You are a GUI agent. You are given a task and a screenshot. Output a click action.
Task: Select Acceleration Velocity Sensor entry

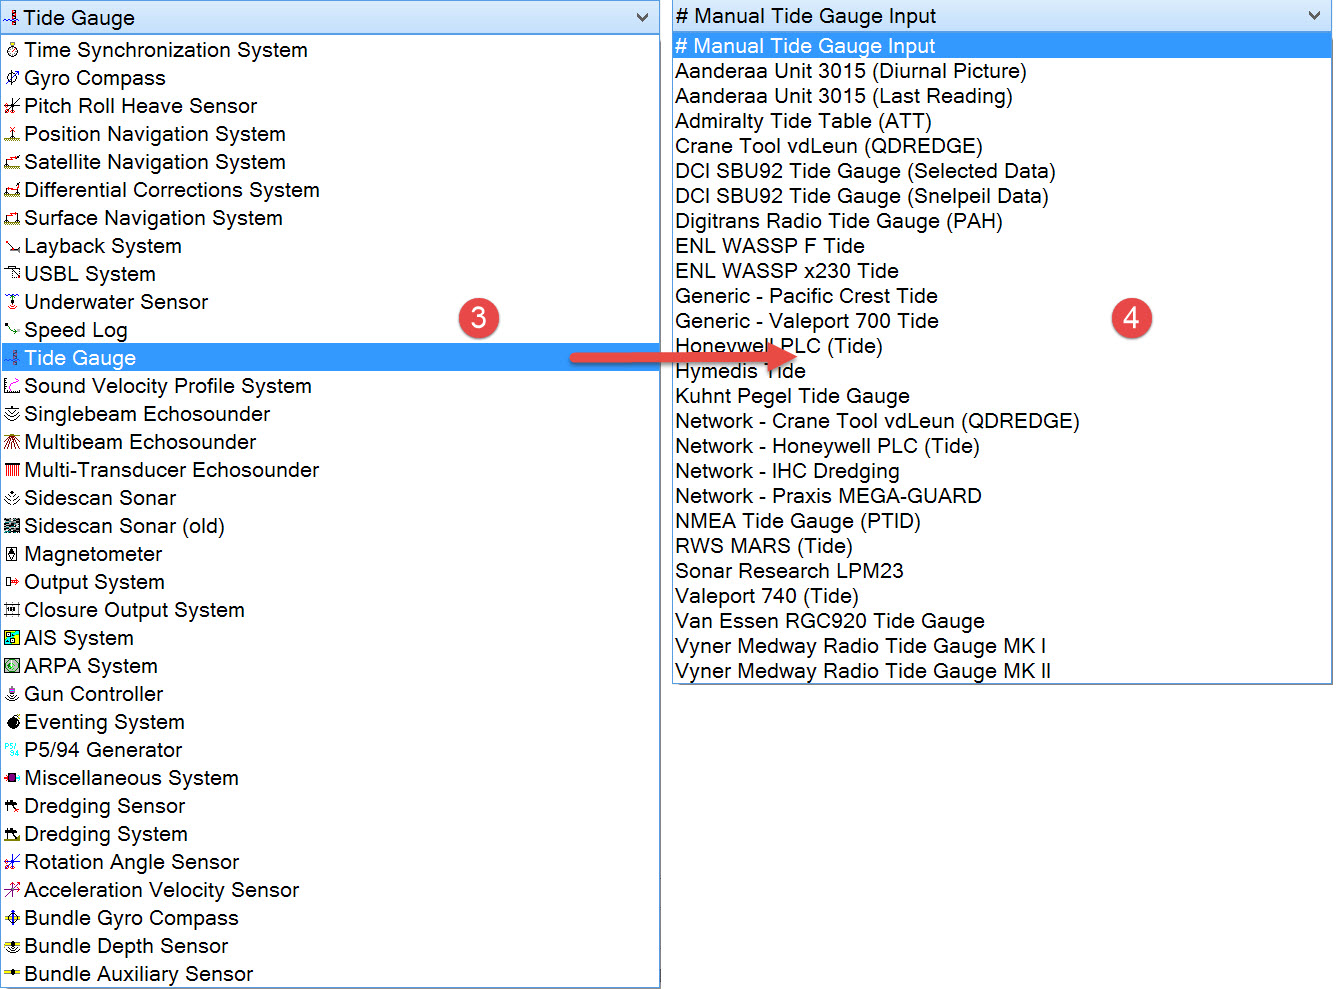(331, 890)
